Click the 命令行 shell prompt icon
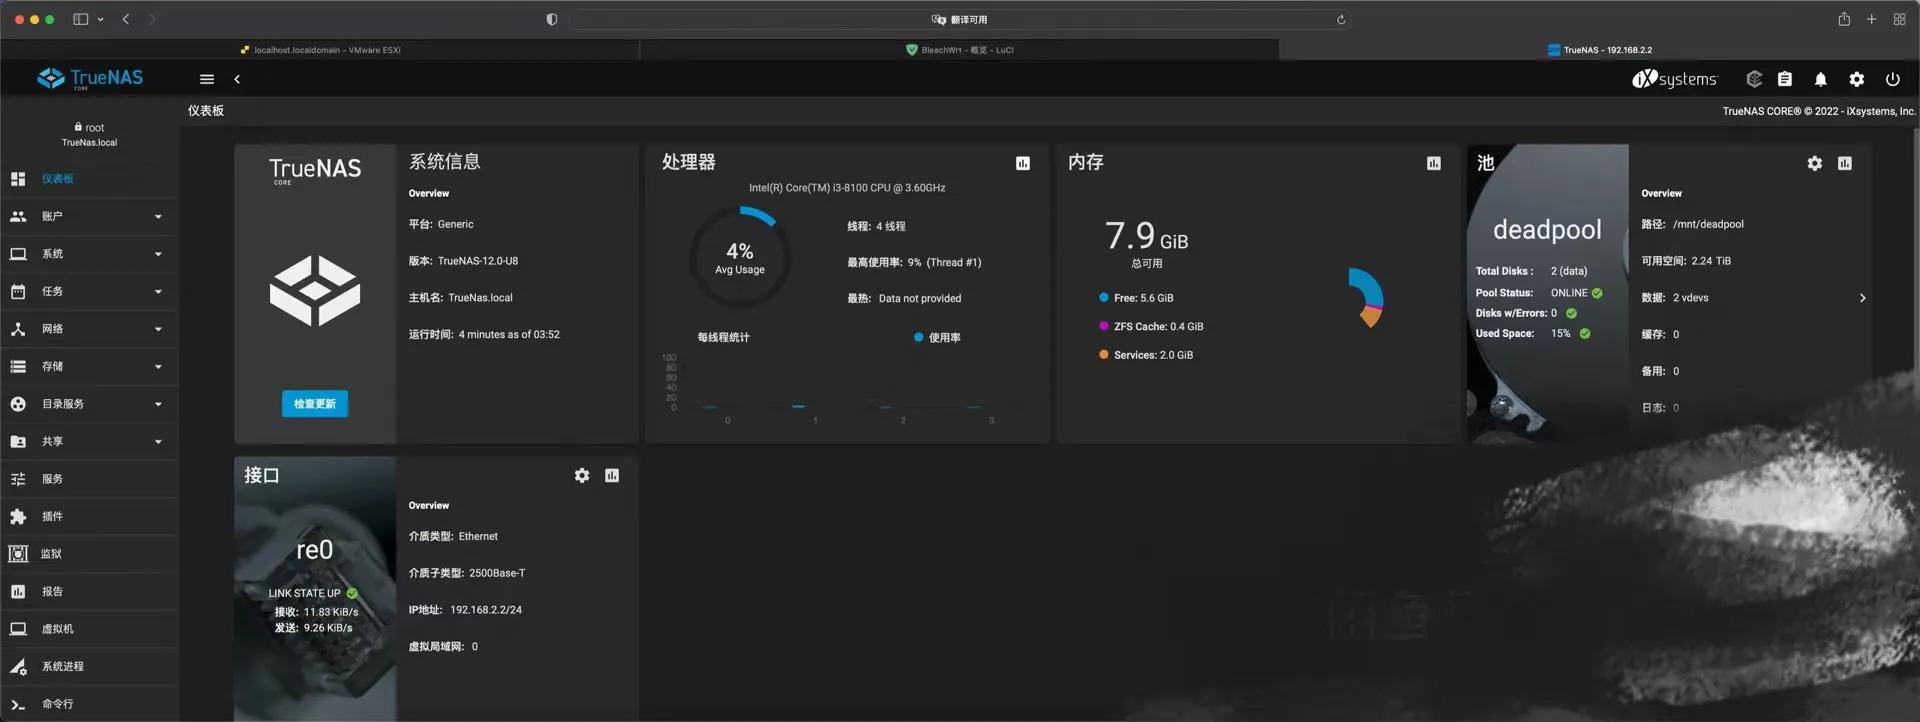The height and width of the screenshot is (722, 1920). pyautogui.click(x=18, y=704)
